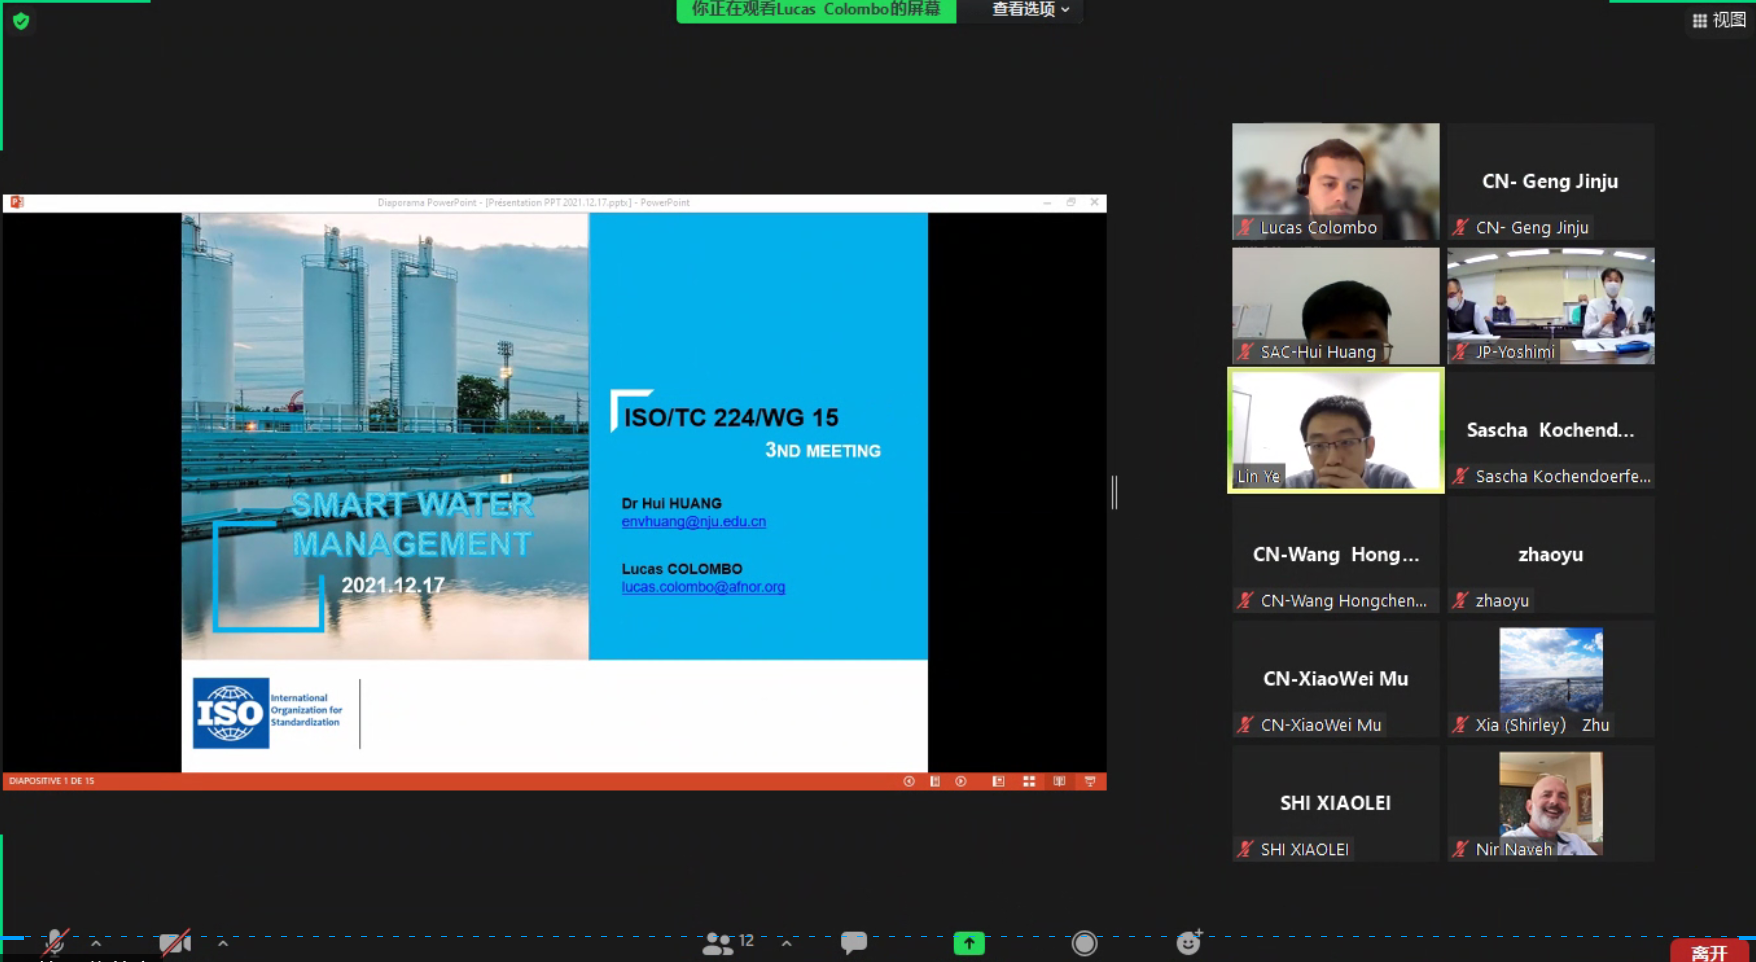Switch to slide sorter view
The width and height of the screenshot is (1756, 962).
[1028, 781]
